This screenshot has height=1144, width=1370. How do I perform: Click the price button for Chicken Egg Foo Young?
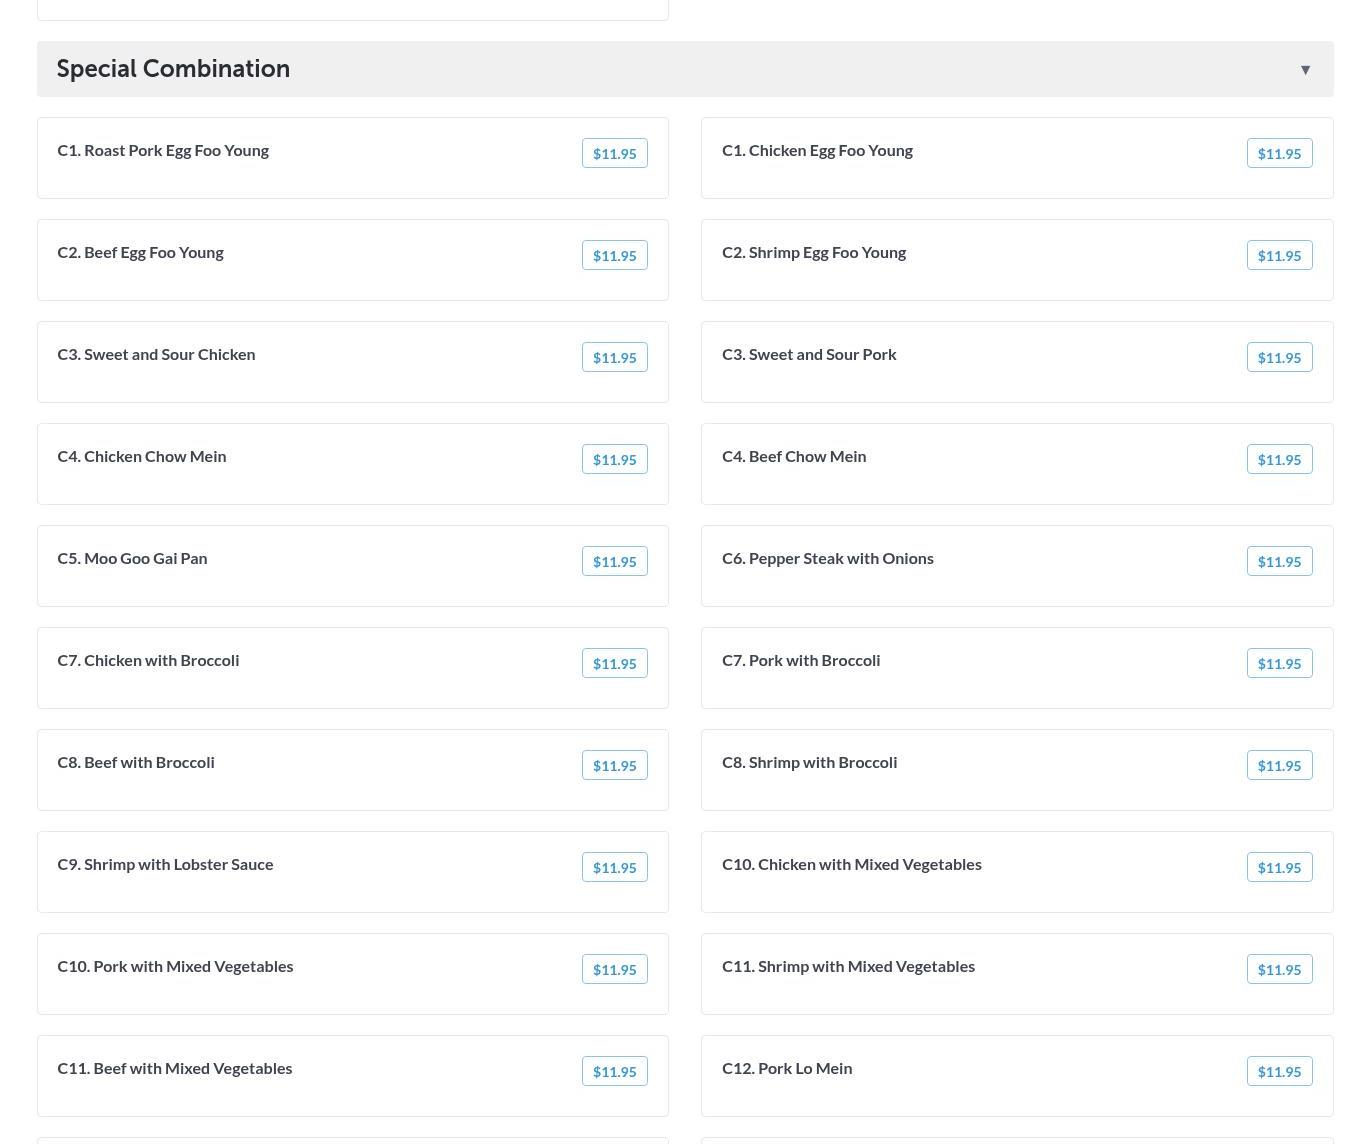1279,154
